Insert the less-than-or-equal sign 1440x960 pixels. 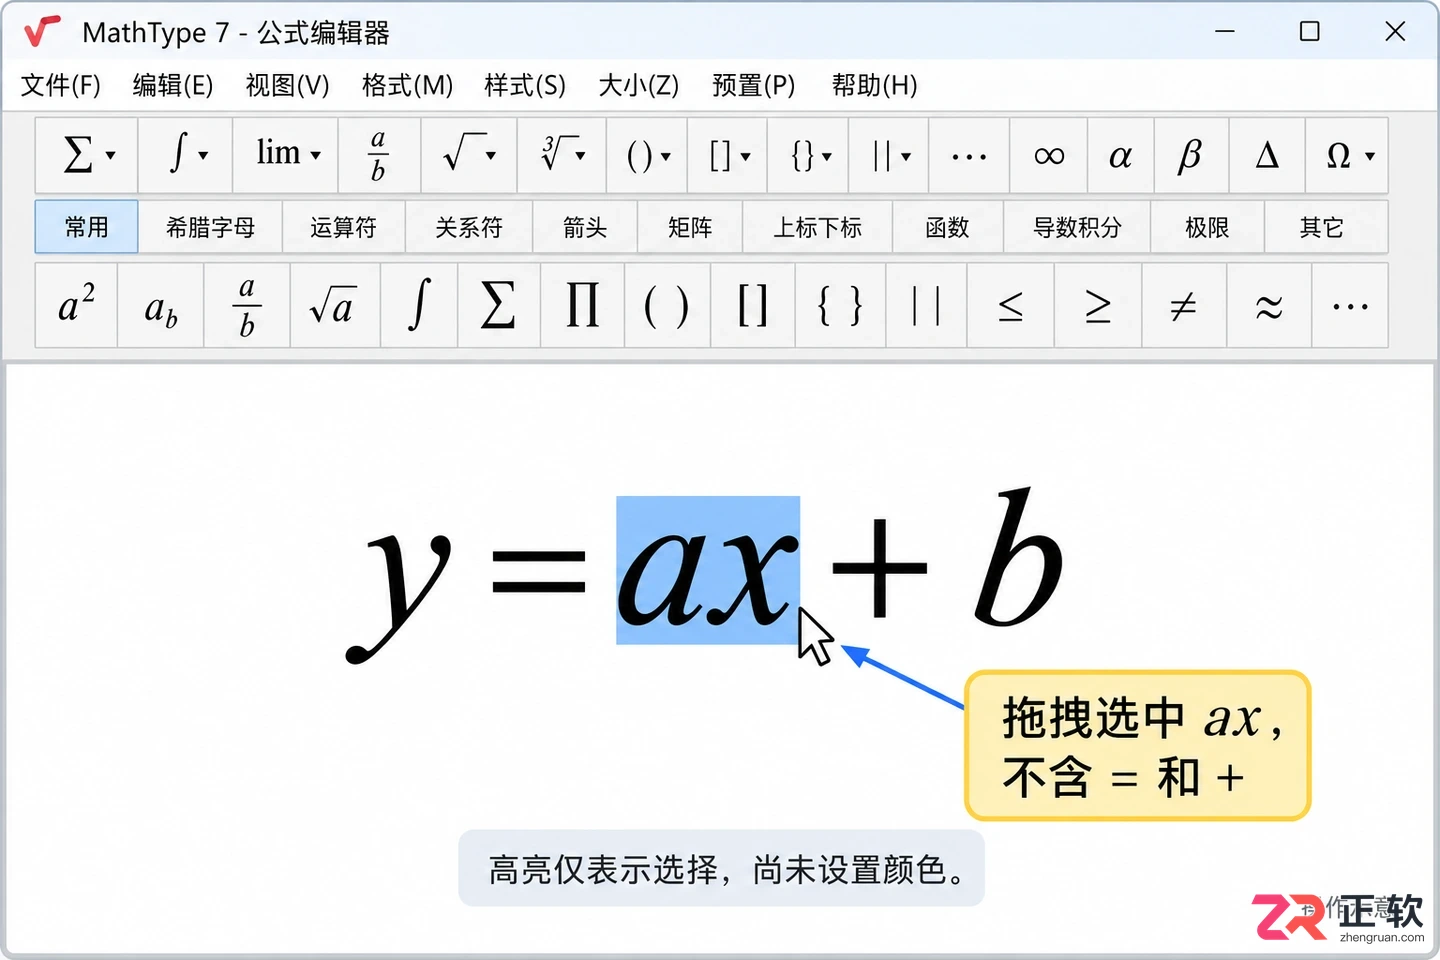tap(1011, 306)
